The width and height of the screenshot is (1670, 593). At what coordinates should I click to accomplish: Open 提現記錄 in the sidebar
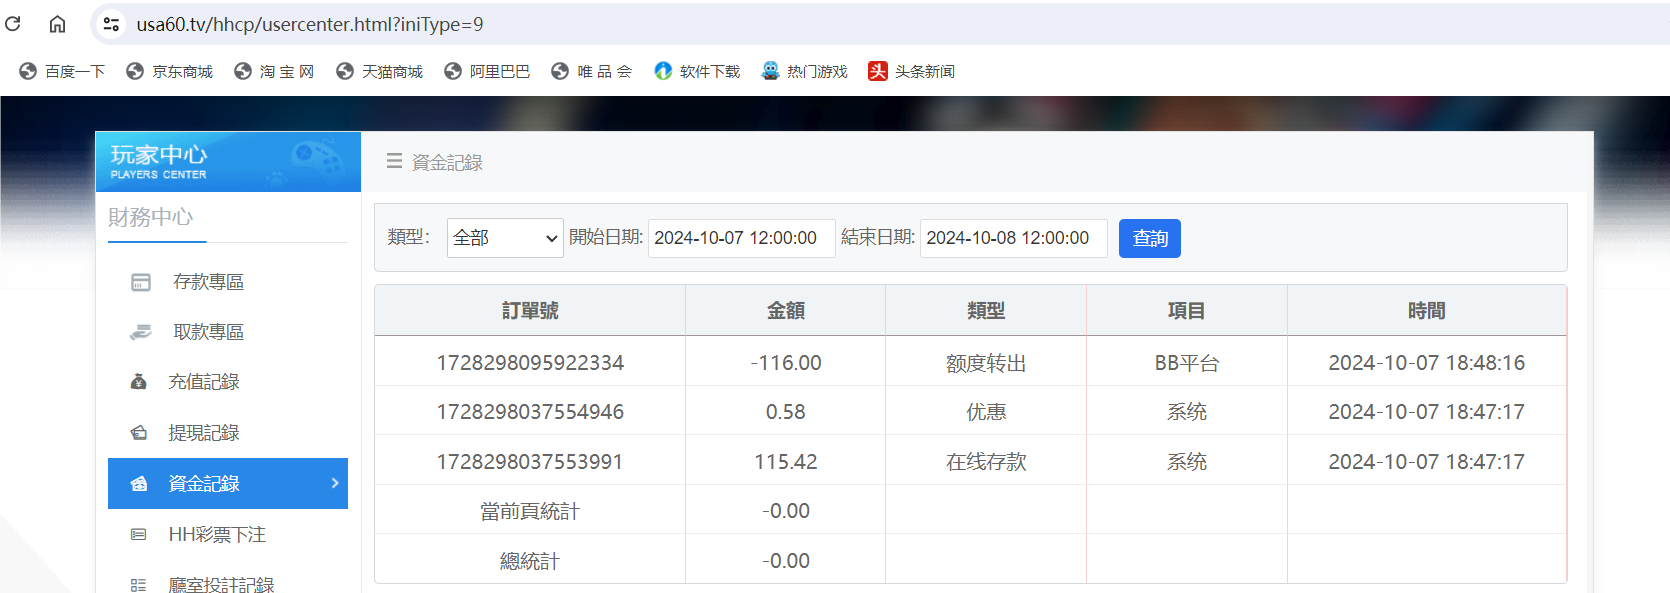204,433
